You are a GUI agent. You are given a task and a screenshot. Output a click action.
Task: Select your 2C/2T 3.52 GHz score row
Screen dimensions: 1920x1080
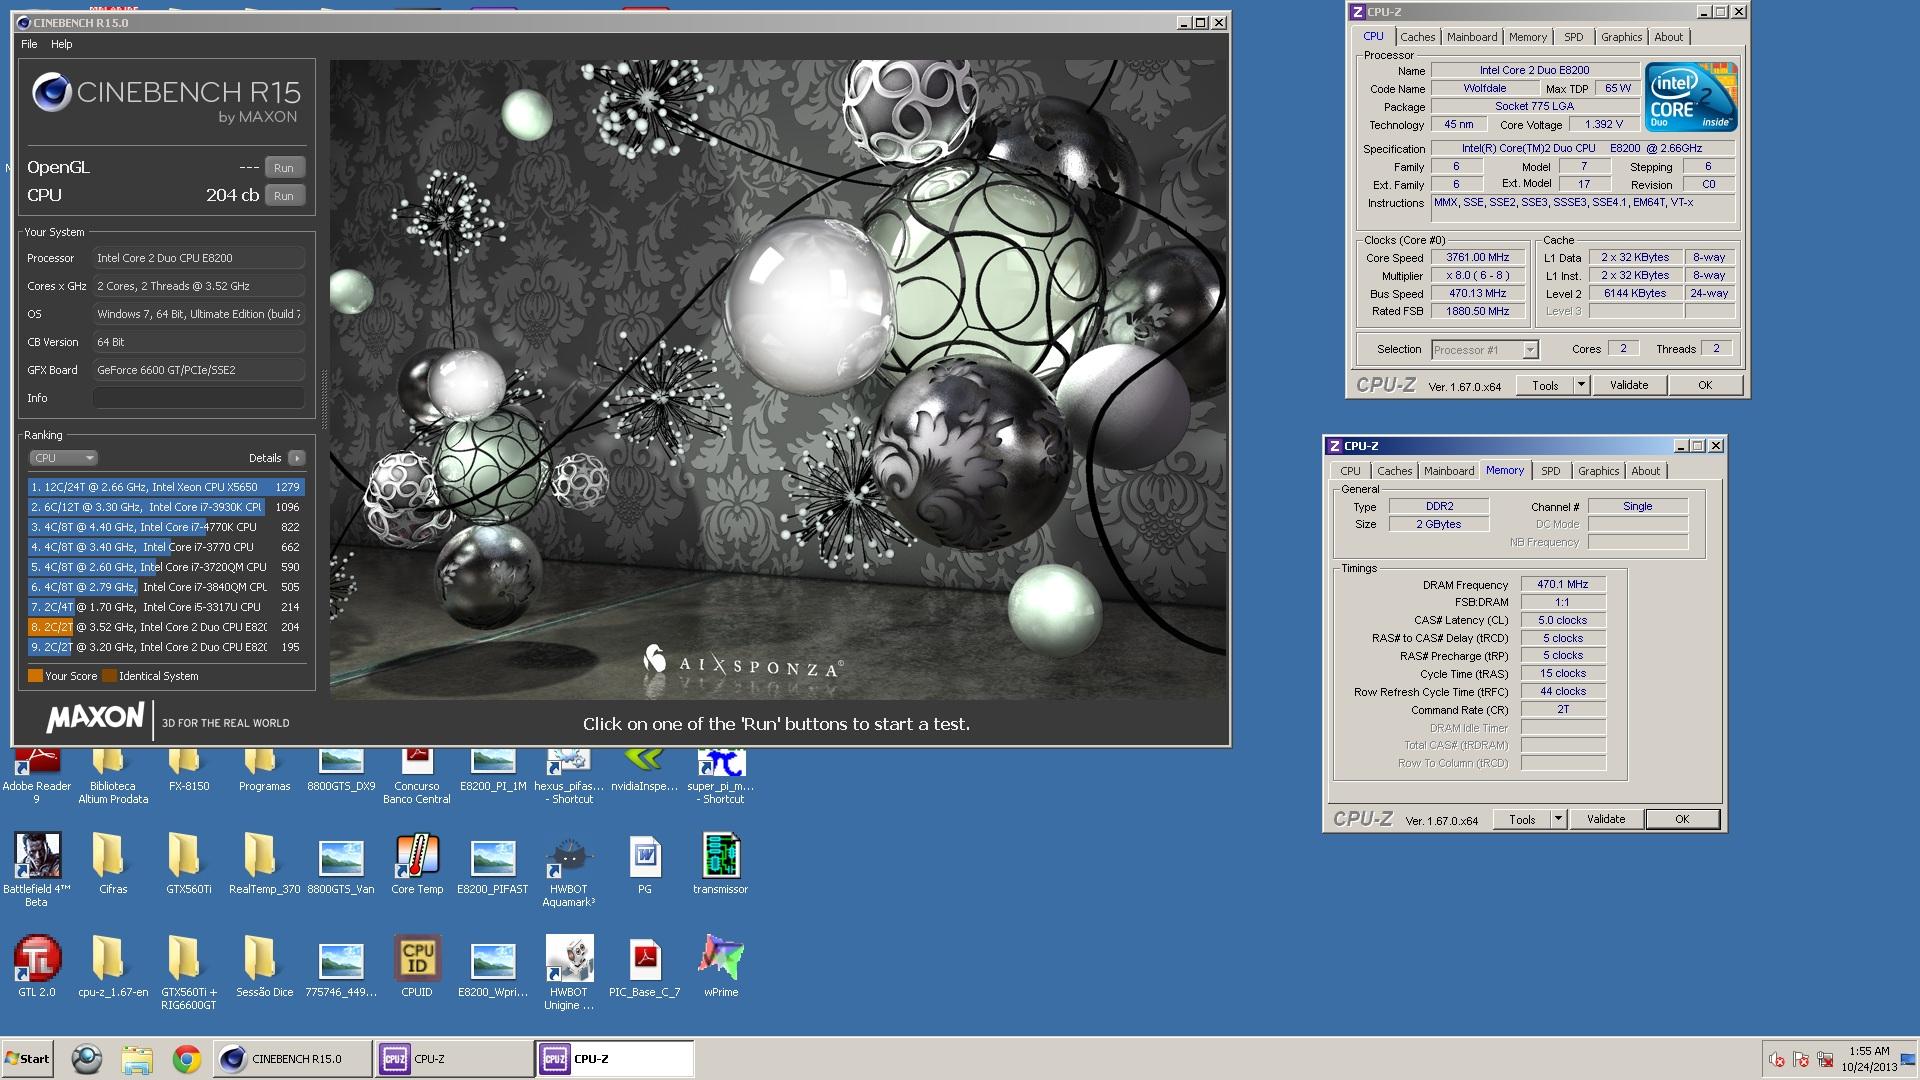[x=166, y=627]
